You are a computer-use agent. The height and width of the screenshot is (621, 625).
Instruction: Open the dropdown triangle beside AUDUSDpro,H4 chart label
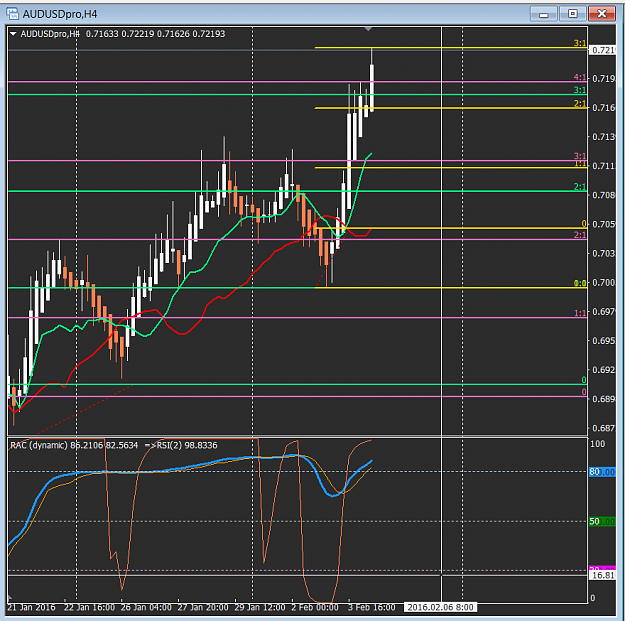pos(13,34)
